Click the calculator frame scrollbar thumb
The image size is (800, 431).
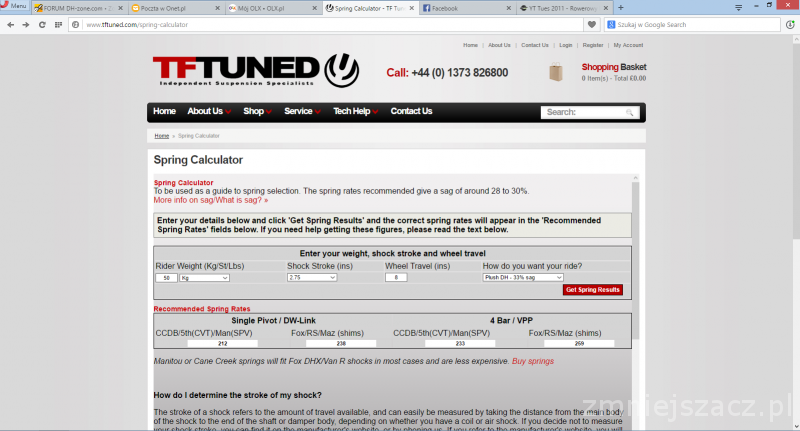tap(635, 260)
